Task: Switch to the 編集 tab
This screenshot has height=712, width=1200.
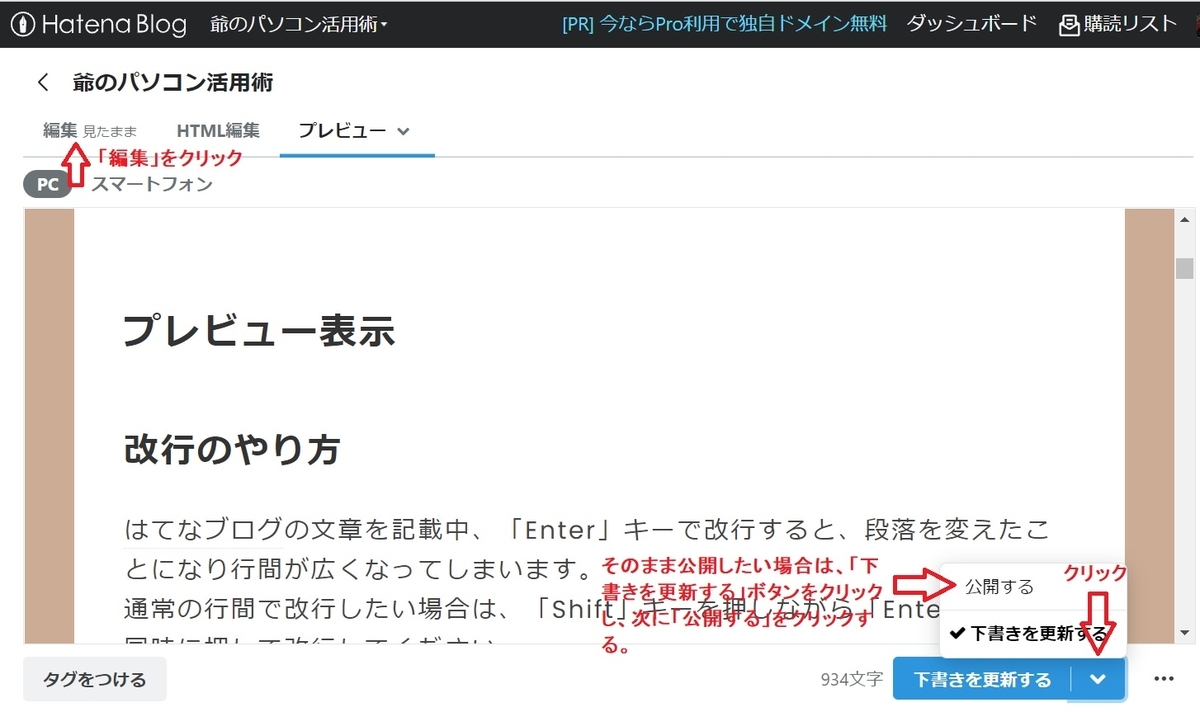Action: tap(60, 129)
